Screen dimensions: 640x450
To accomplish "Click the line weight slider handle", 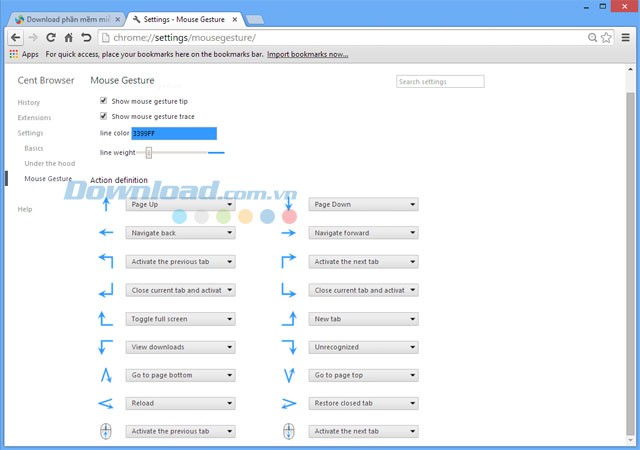I will coord(149,153).
